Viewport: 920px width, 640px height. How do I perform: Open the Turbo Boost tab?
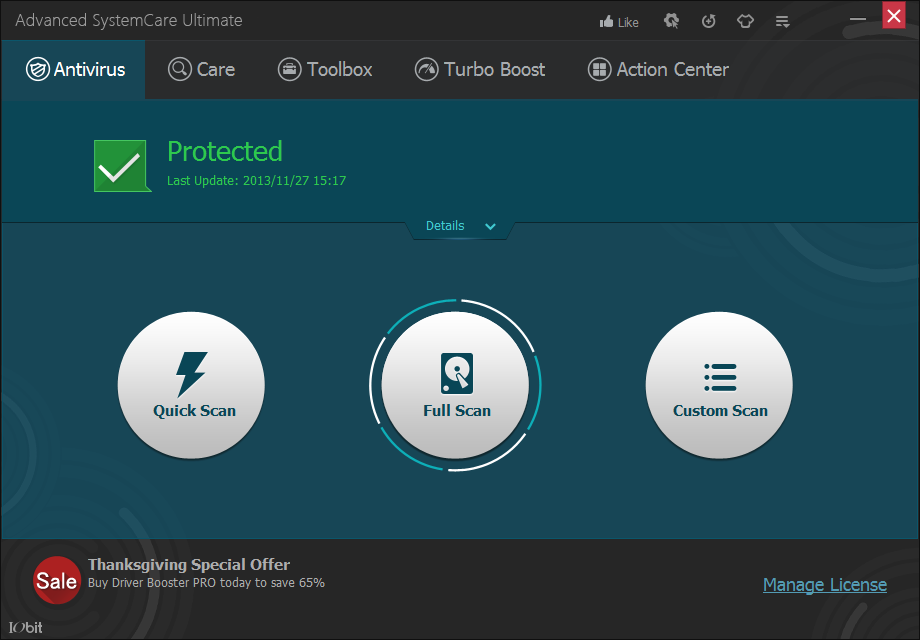point(480,69)
